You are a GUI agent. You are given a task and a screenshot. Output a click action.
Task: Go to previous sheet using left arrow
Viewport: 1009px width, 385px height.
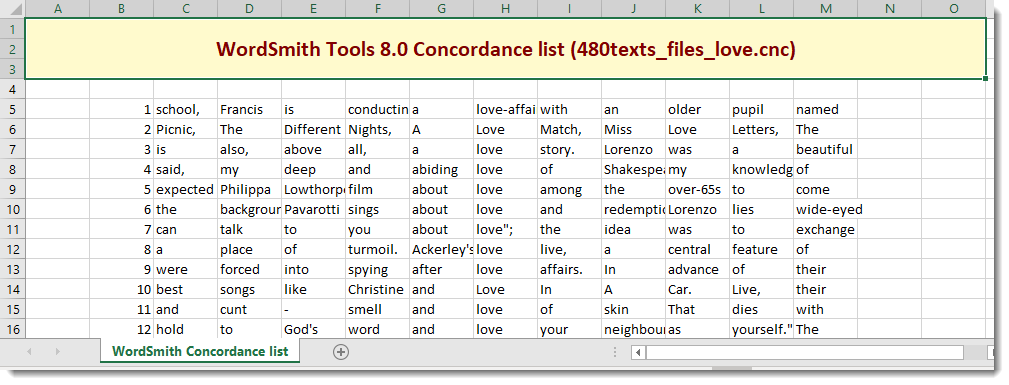(29, 352)
